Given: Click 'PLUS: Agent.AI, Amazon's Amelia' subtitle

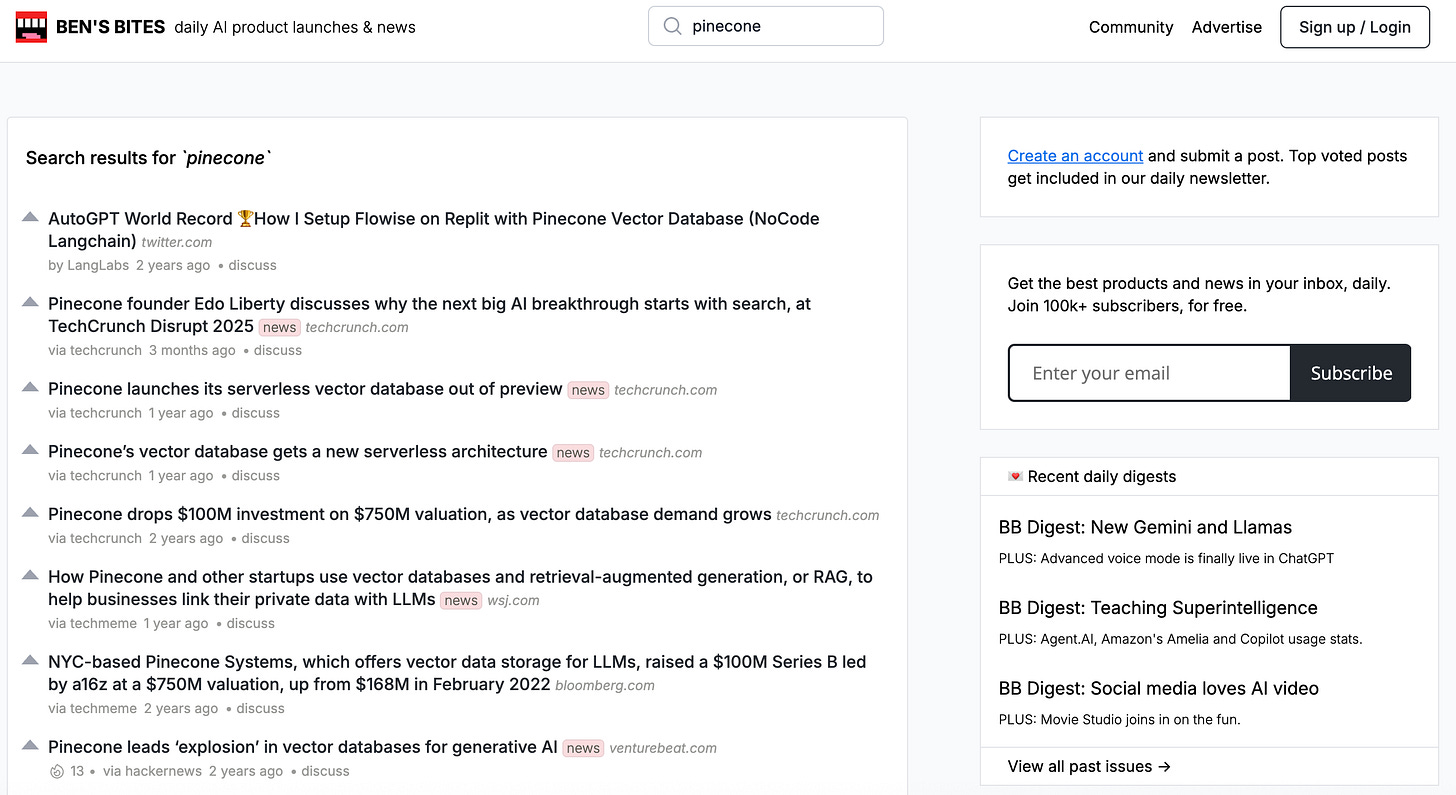Looking at the screenshot, I should coord(1181,639).
